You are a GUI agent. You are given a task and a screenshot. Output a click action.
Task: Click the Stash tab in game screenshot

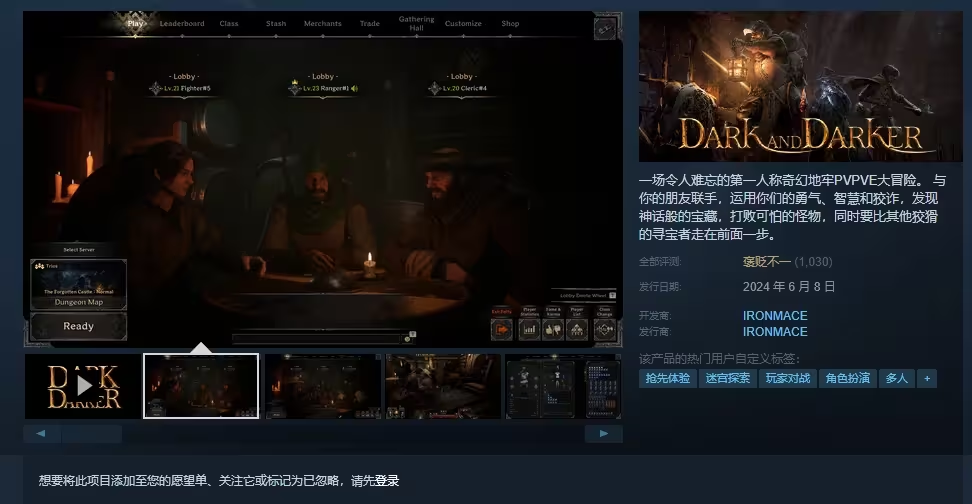(276, 24)
